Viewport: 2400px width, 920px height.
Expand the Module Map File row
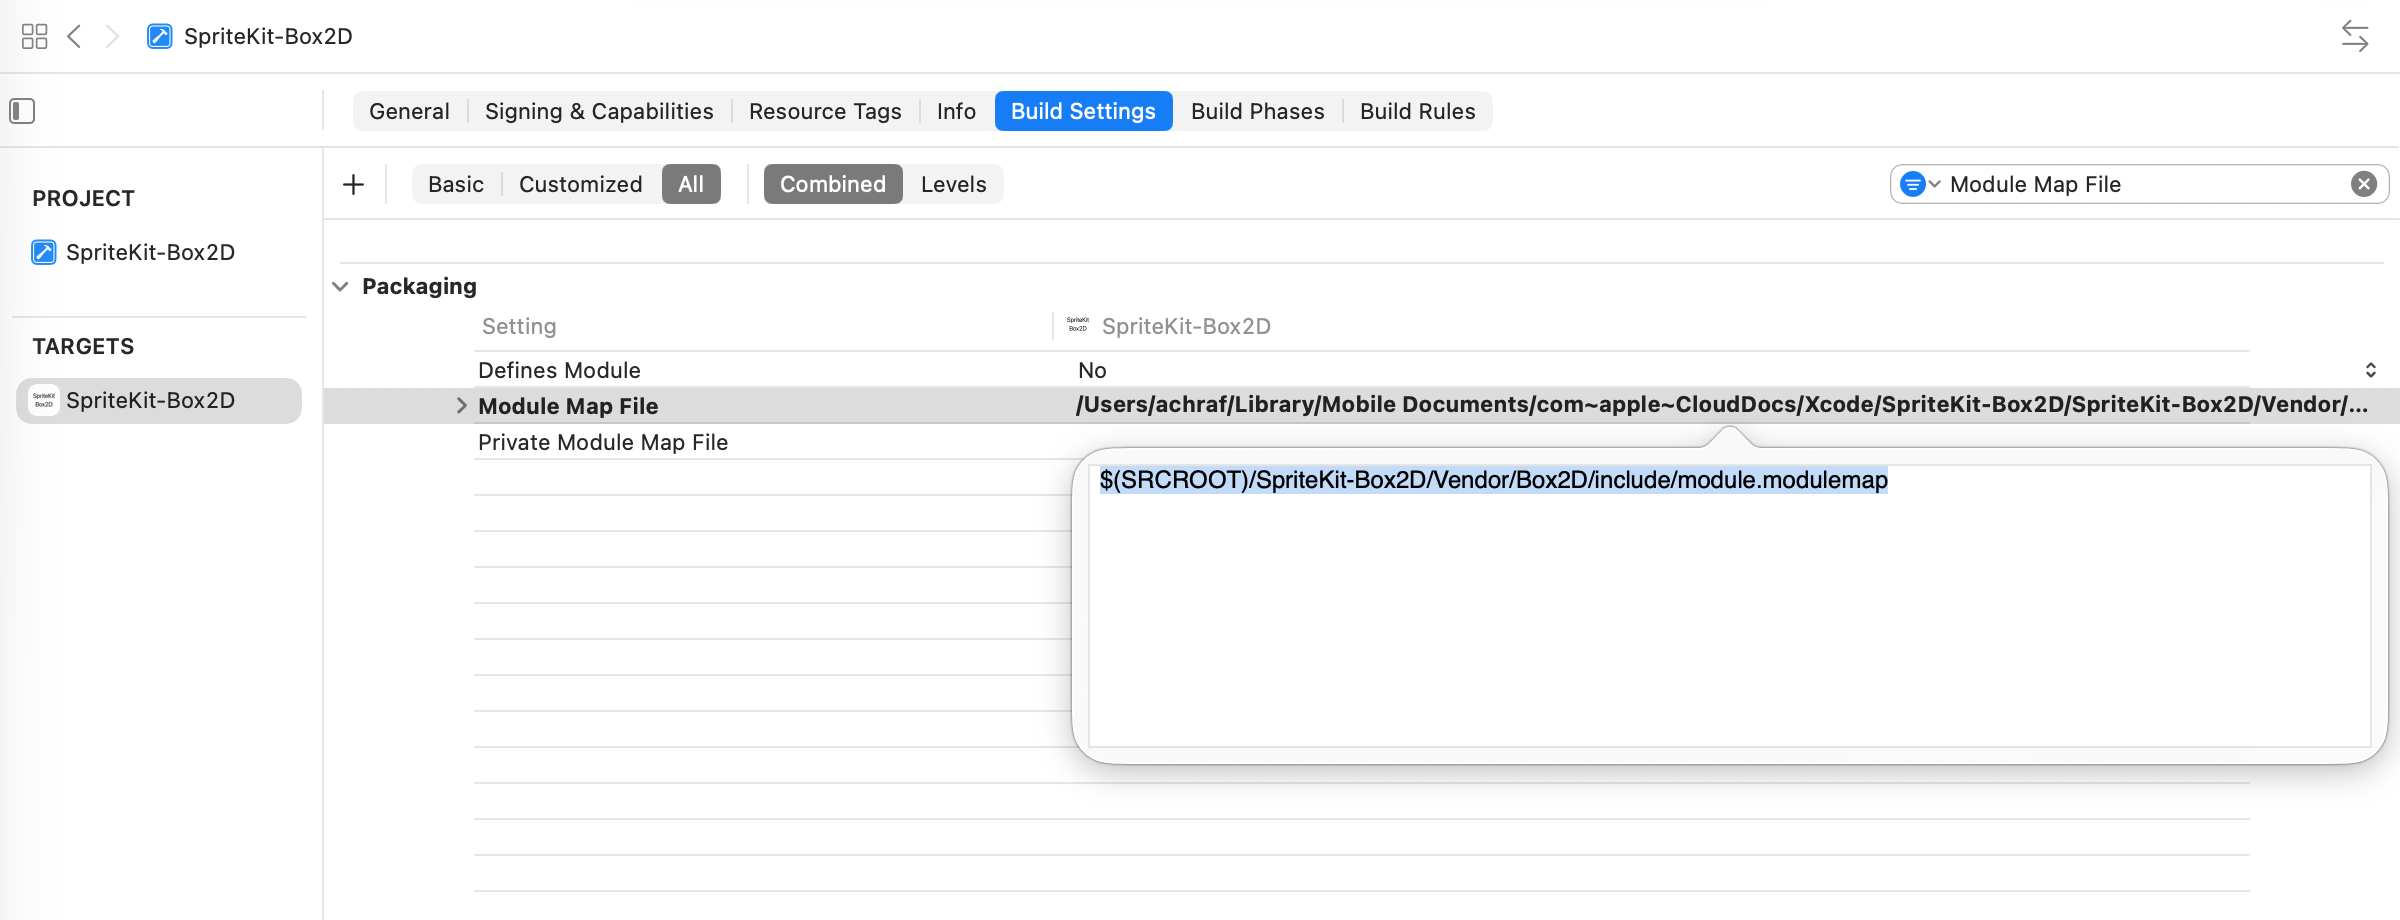(x=461, y=406)
